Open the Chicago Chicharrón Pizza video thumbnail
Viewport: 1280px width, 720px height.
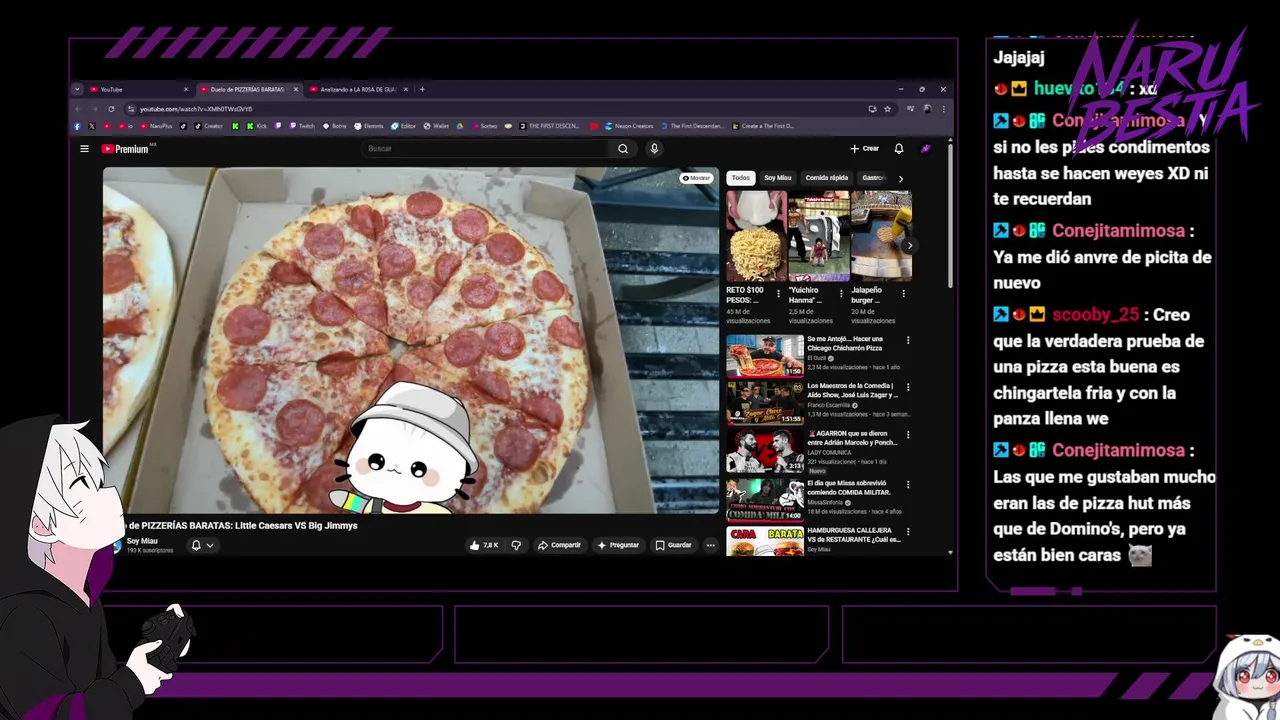pos(765,356)
